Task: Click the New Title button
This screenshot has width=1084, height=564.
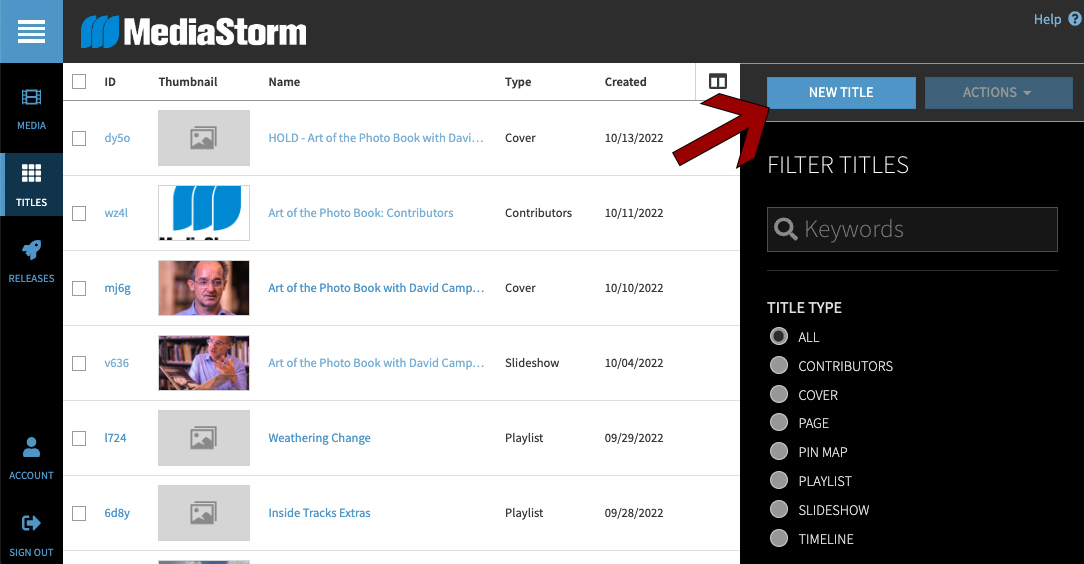Action: 841,93
